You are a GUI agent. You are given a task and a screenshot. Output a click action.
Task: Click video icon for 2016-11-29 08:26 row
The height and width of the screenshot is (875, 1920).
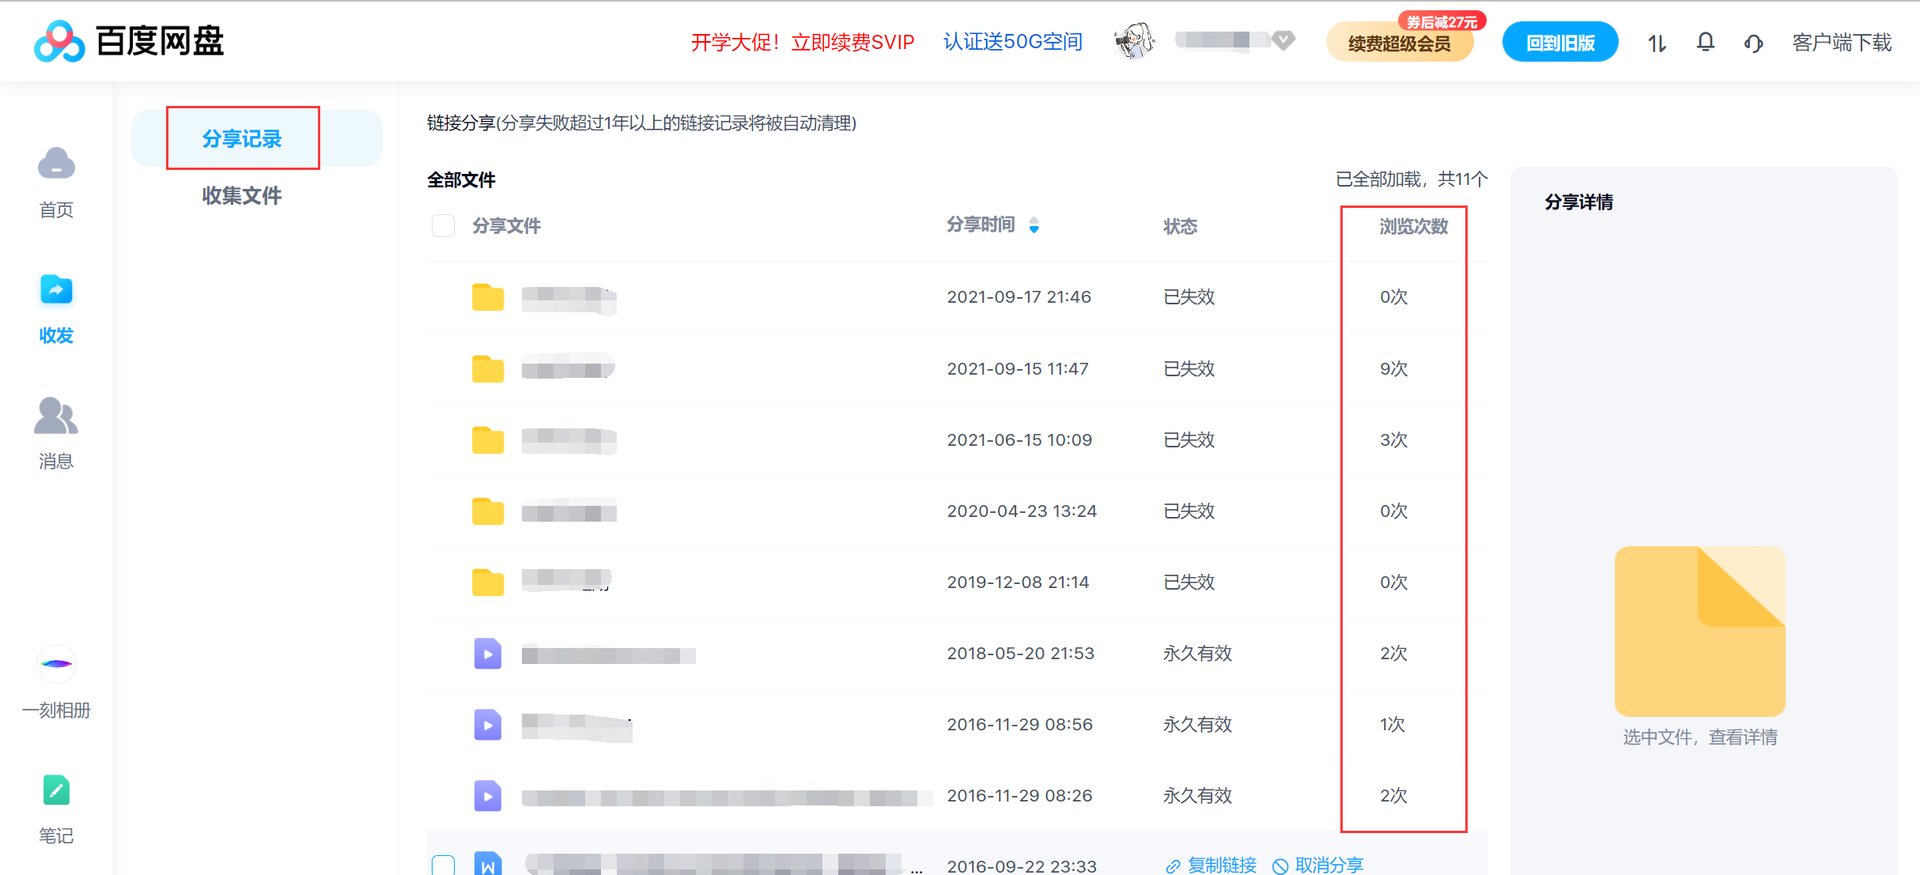[487, 796]
